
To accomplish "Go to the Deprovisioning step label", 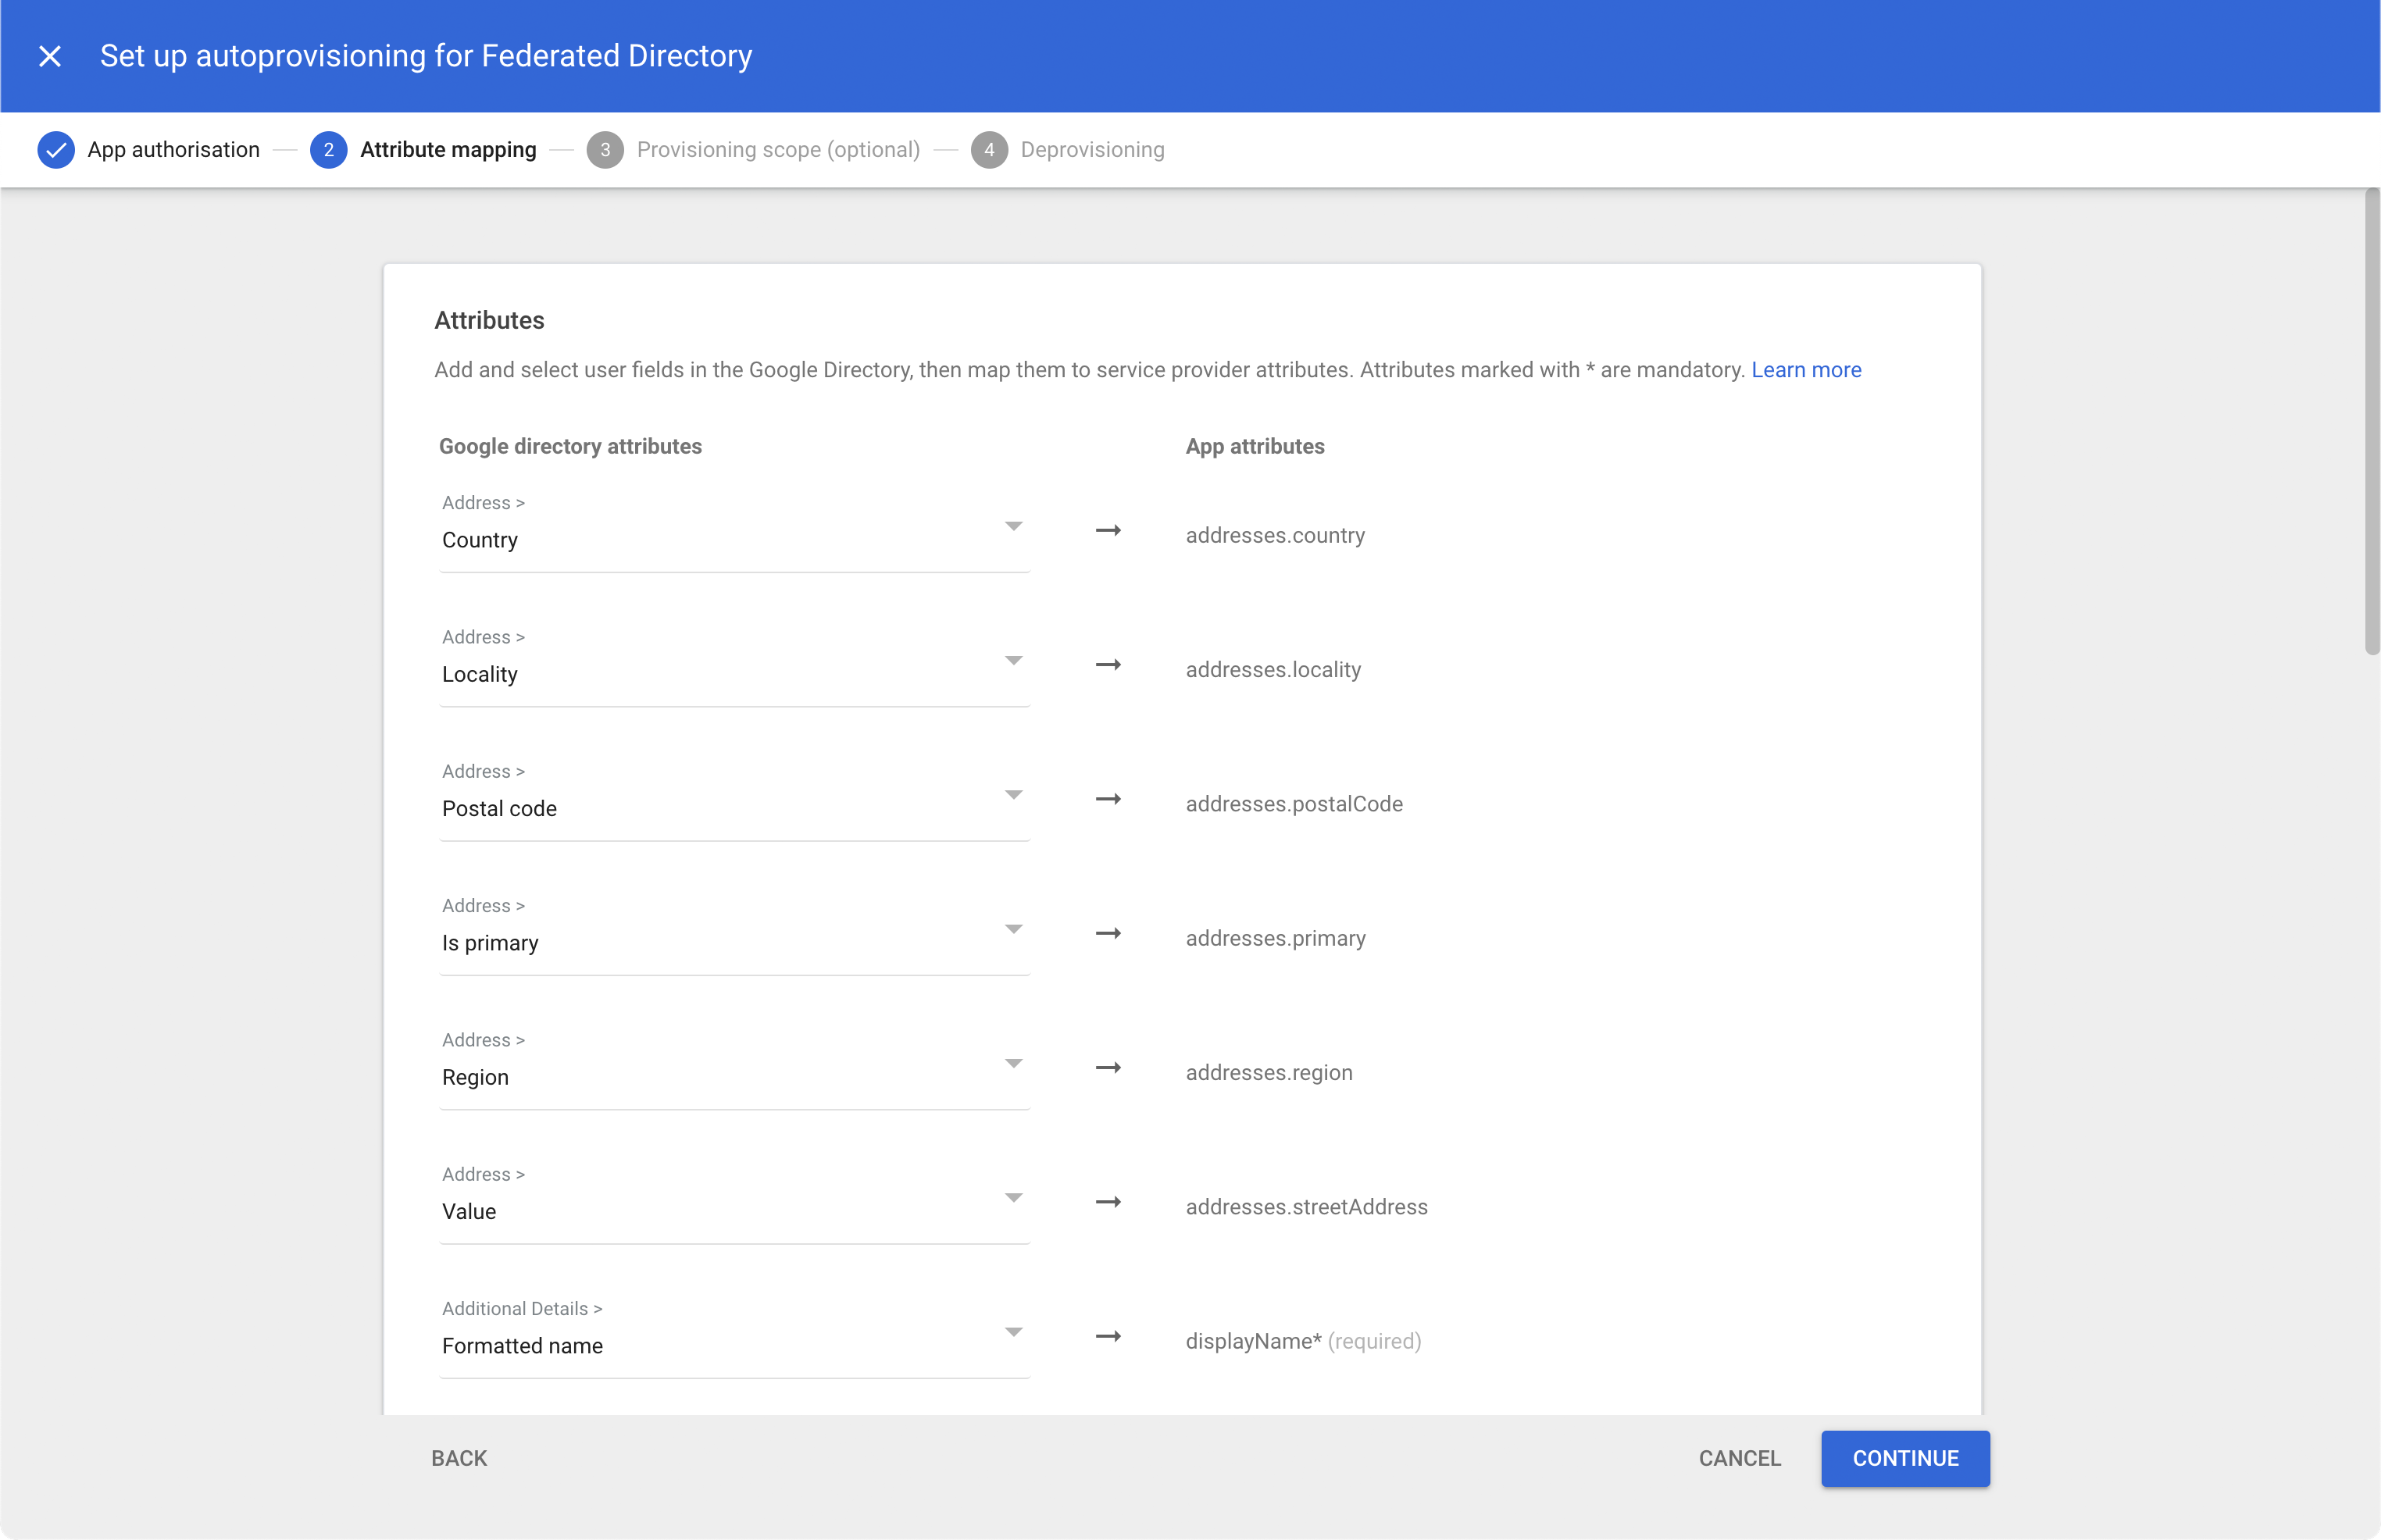I will [1092, 150].
